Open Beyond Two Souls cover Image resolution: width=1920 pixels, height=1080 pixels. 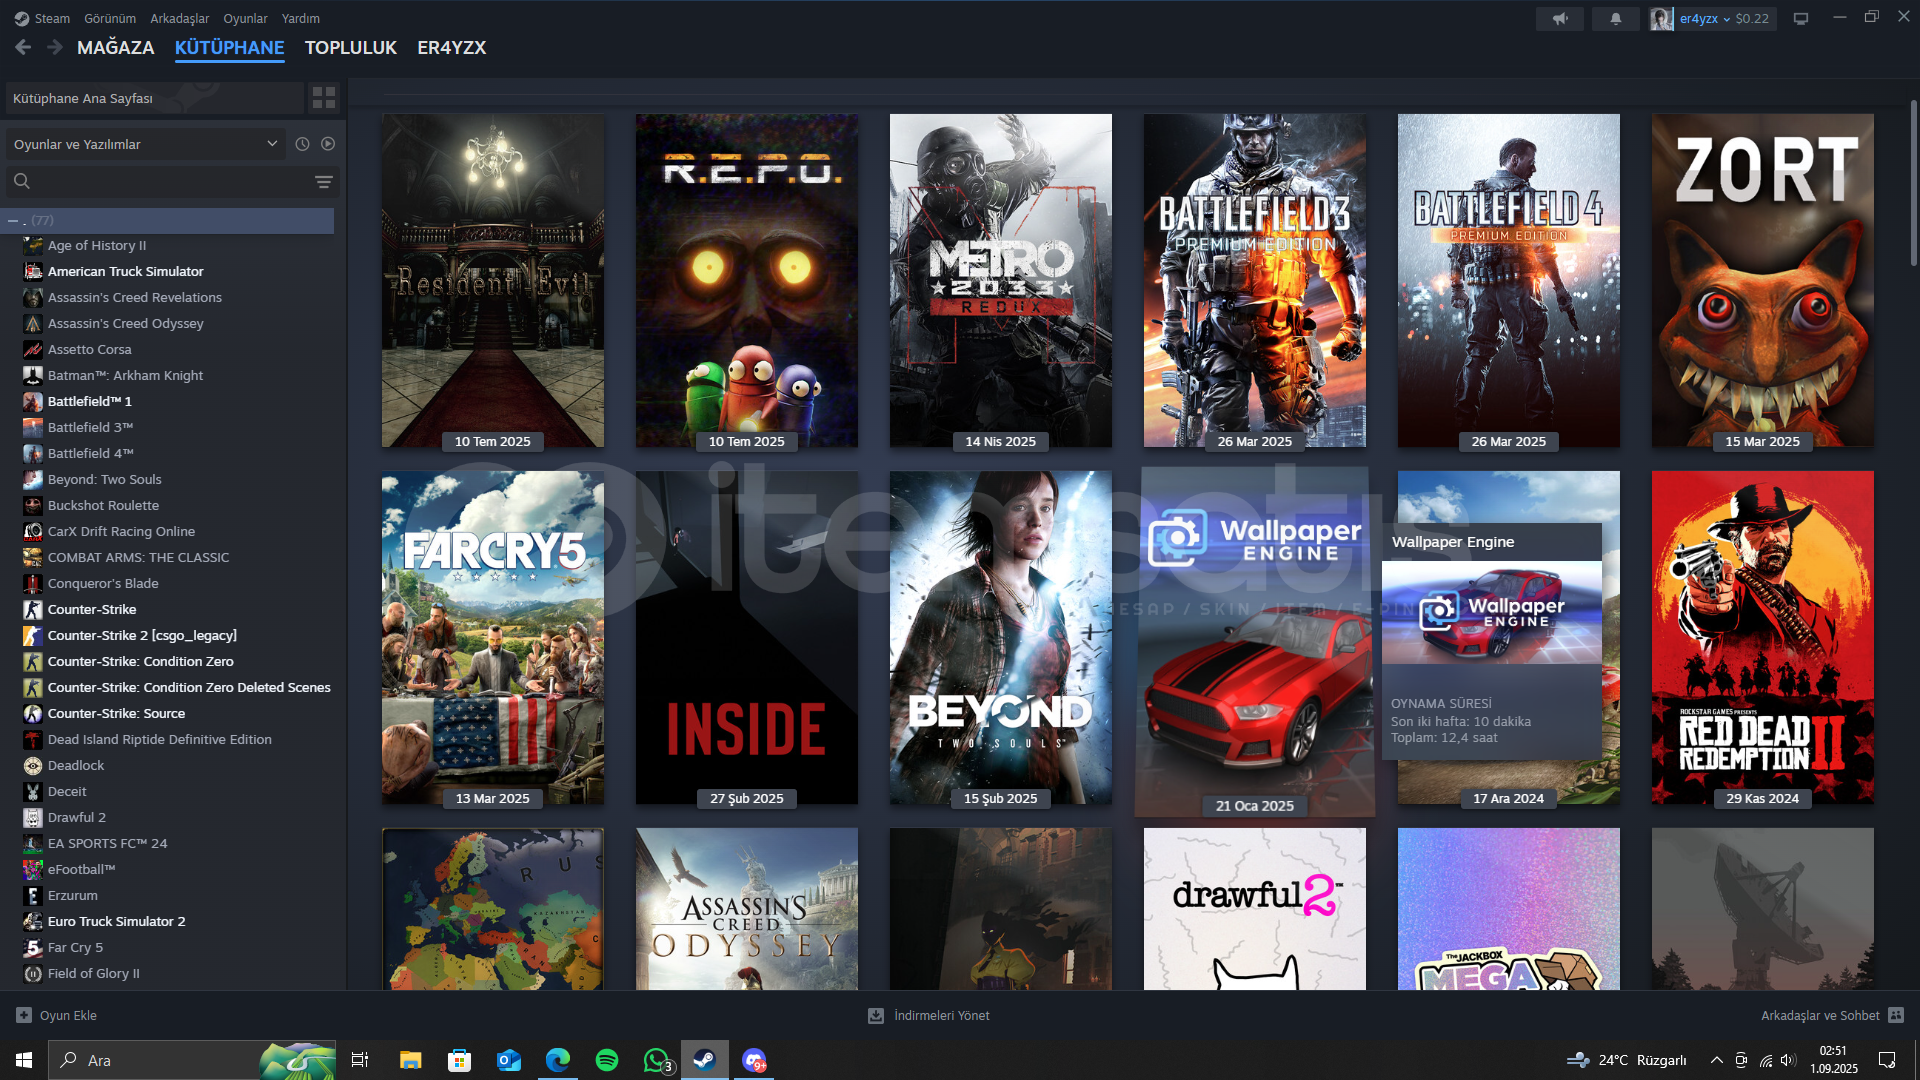coord(1000,637)
